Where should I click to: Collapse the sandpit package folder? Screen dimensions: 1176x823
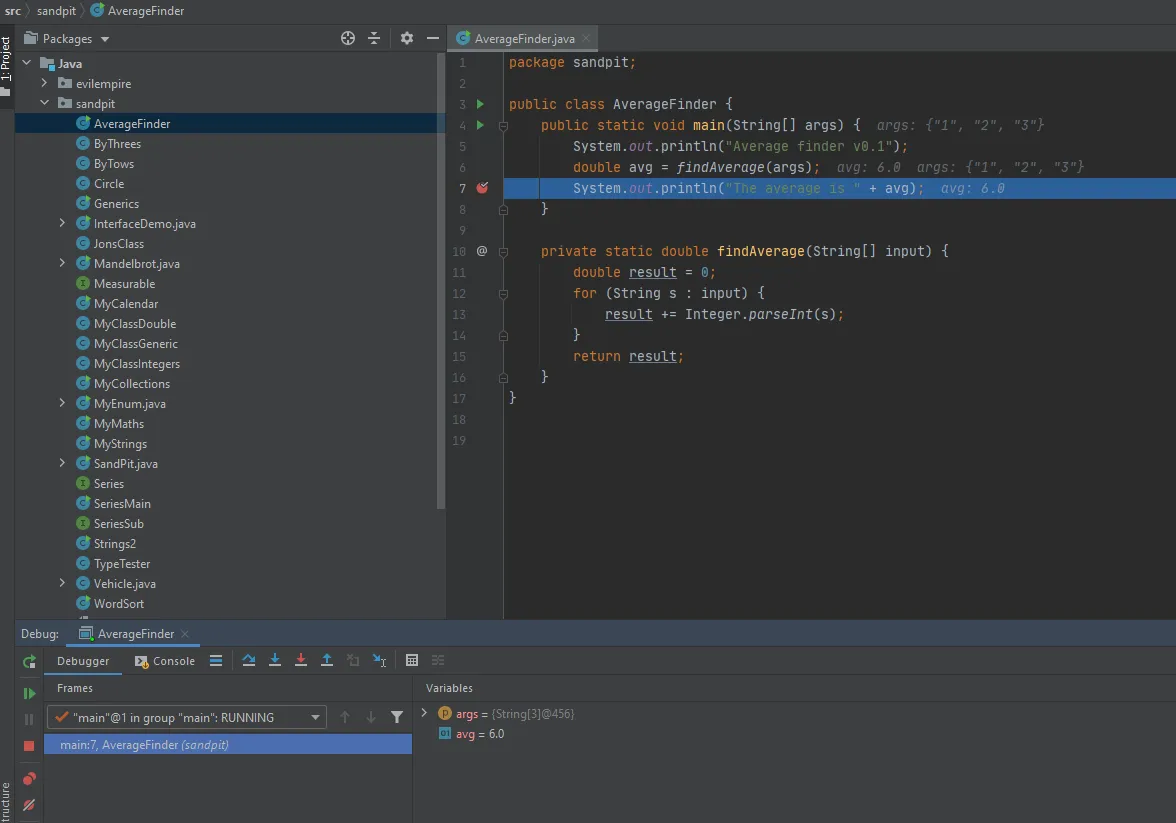tap(45, 103)
